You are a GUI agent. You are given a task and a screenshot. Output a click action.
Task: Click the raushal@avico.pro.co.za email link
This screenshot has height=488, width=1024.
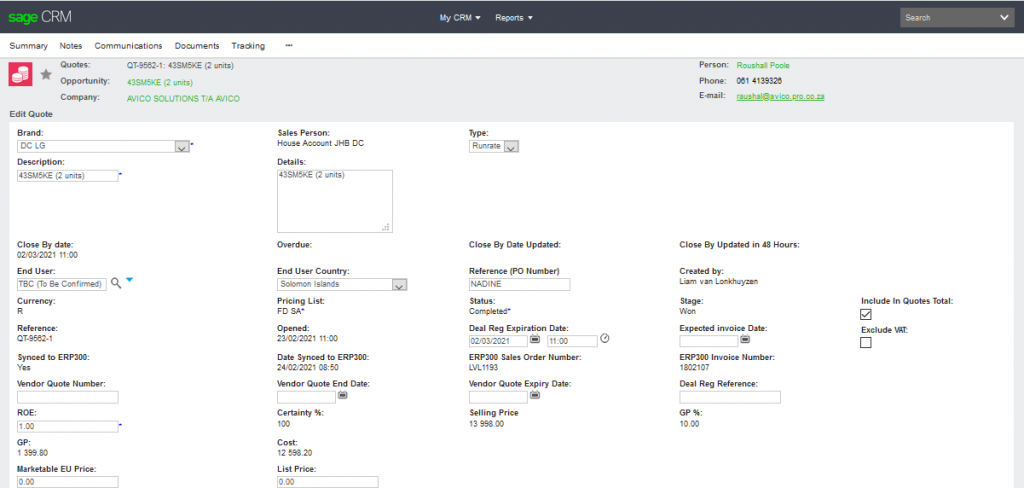[780, 96]
